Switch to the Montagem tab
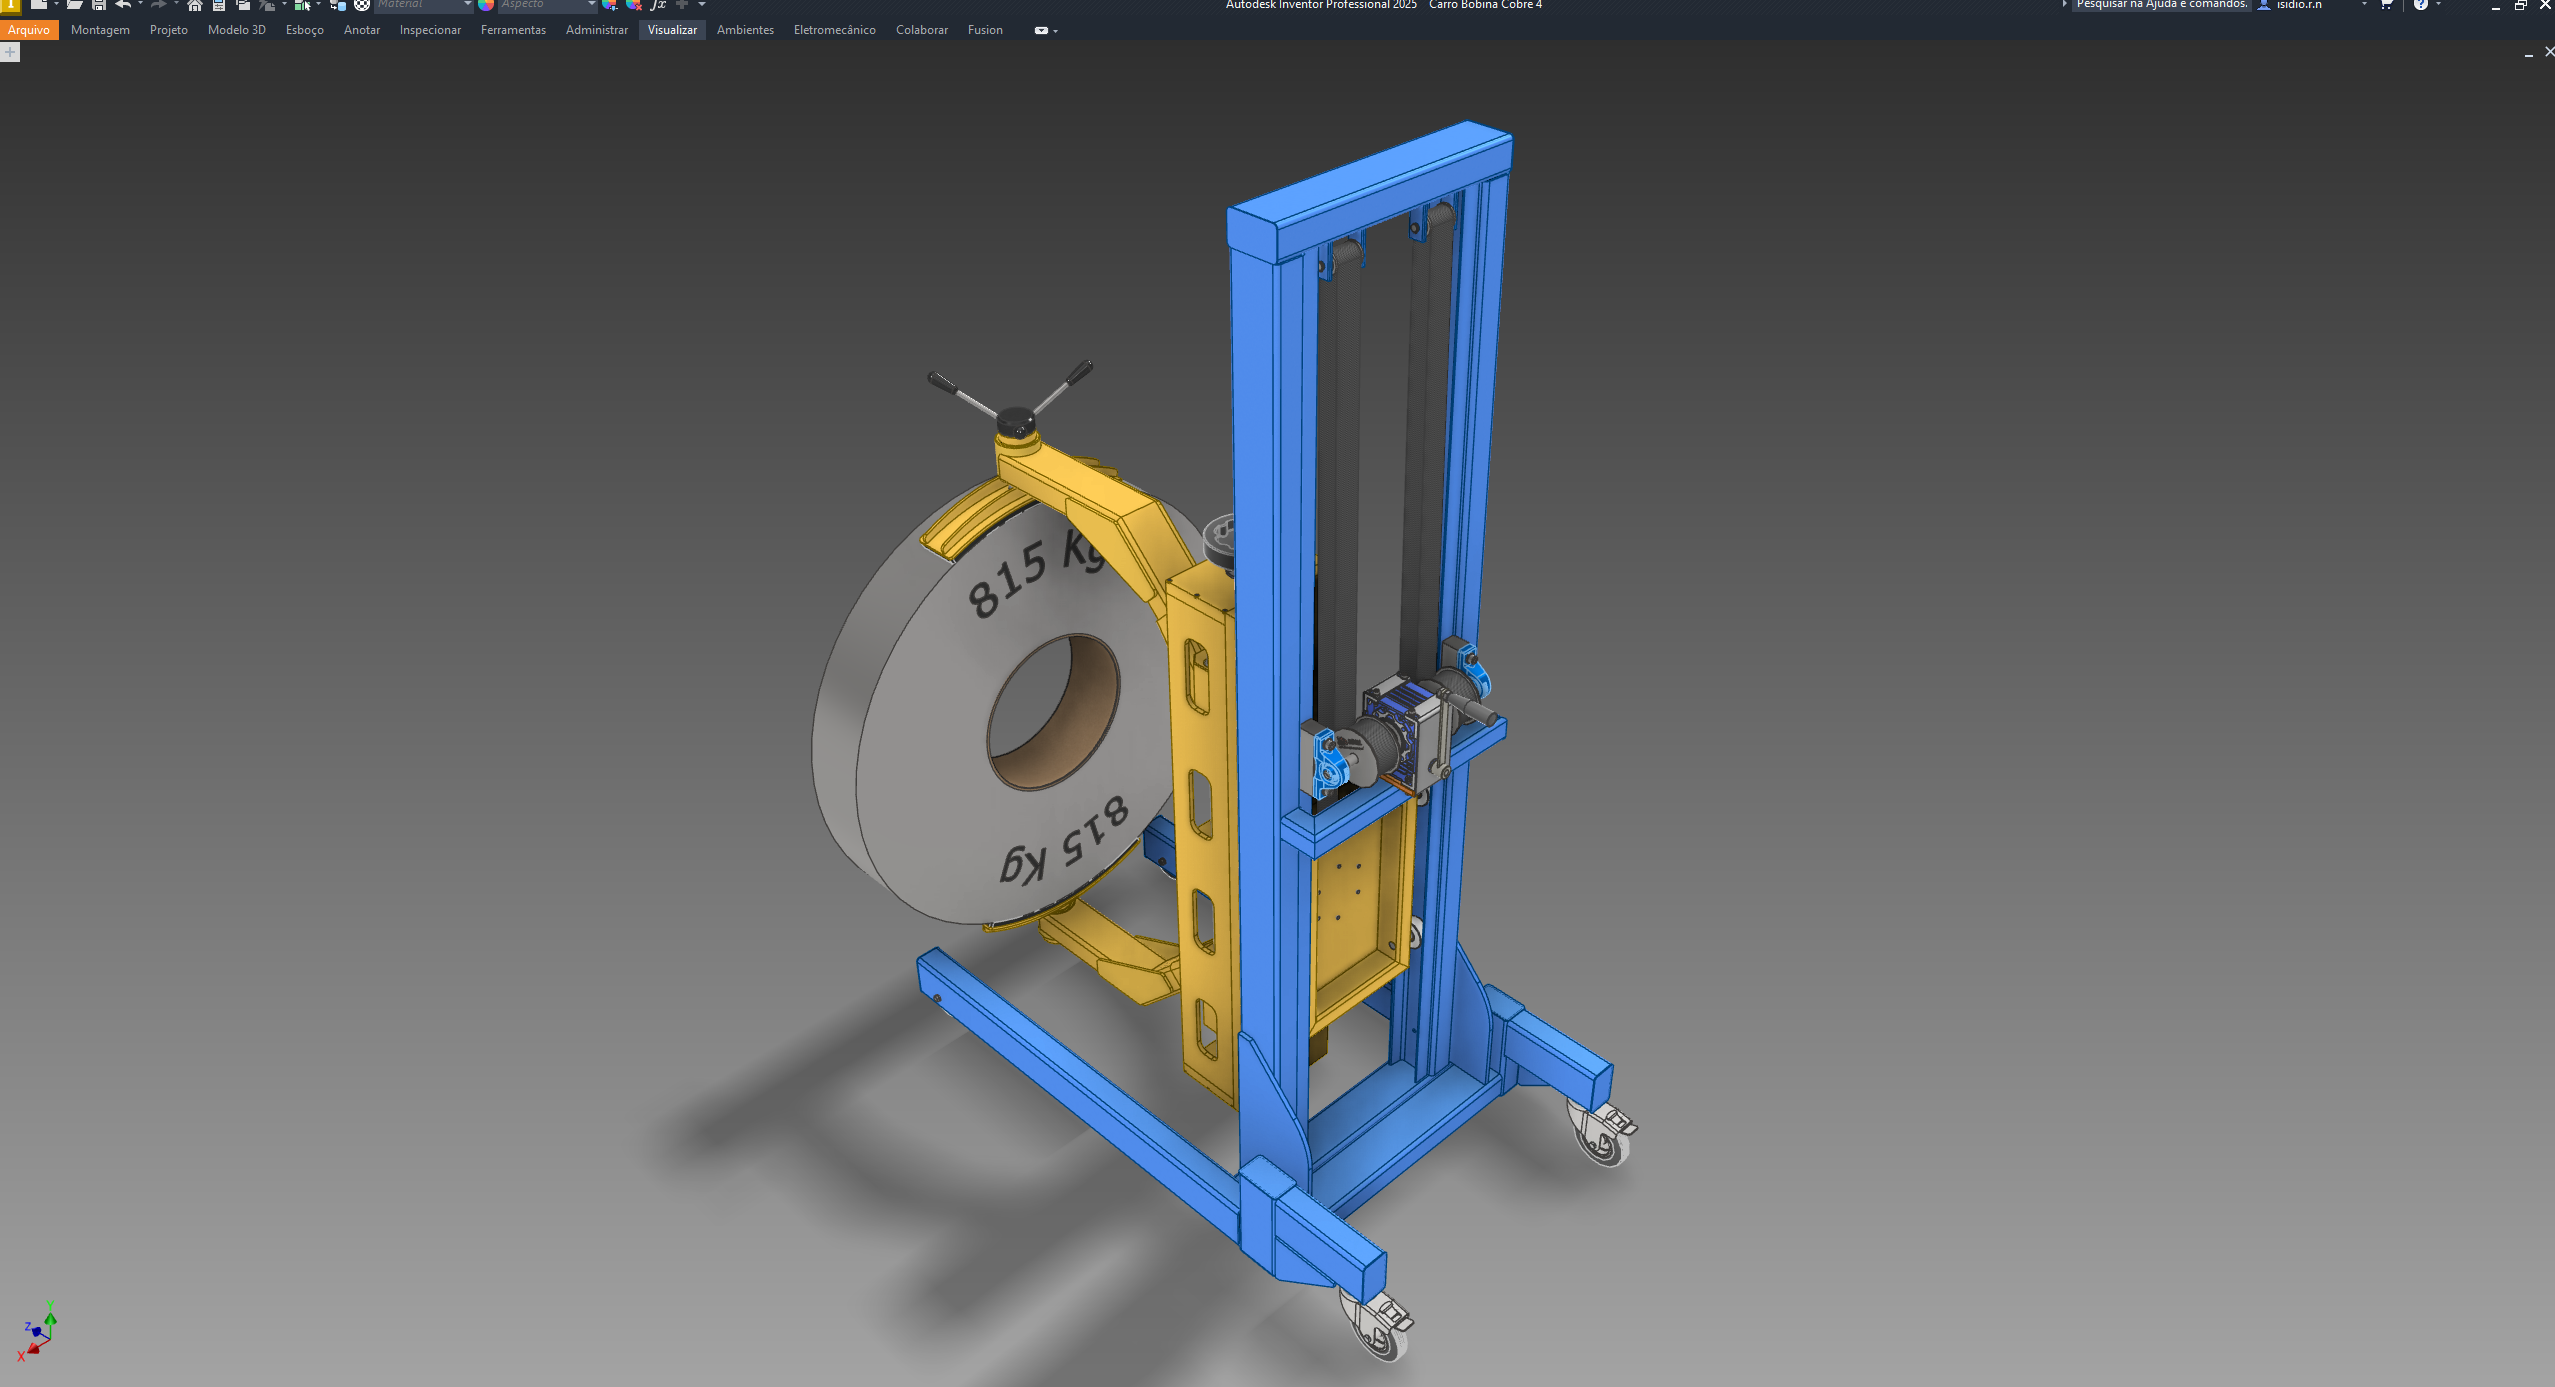The height and width of the screenshot is (1387, 2555). (100, 30)
